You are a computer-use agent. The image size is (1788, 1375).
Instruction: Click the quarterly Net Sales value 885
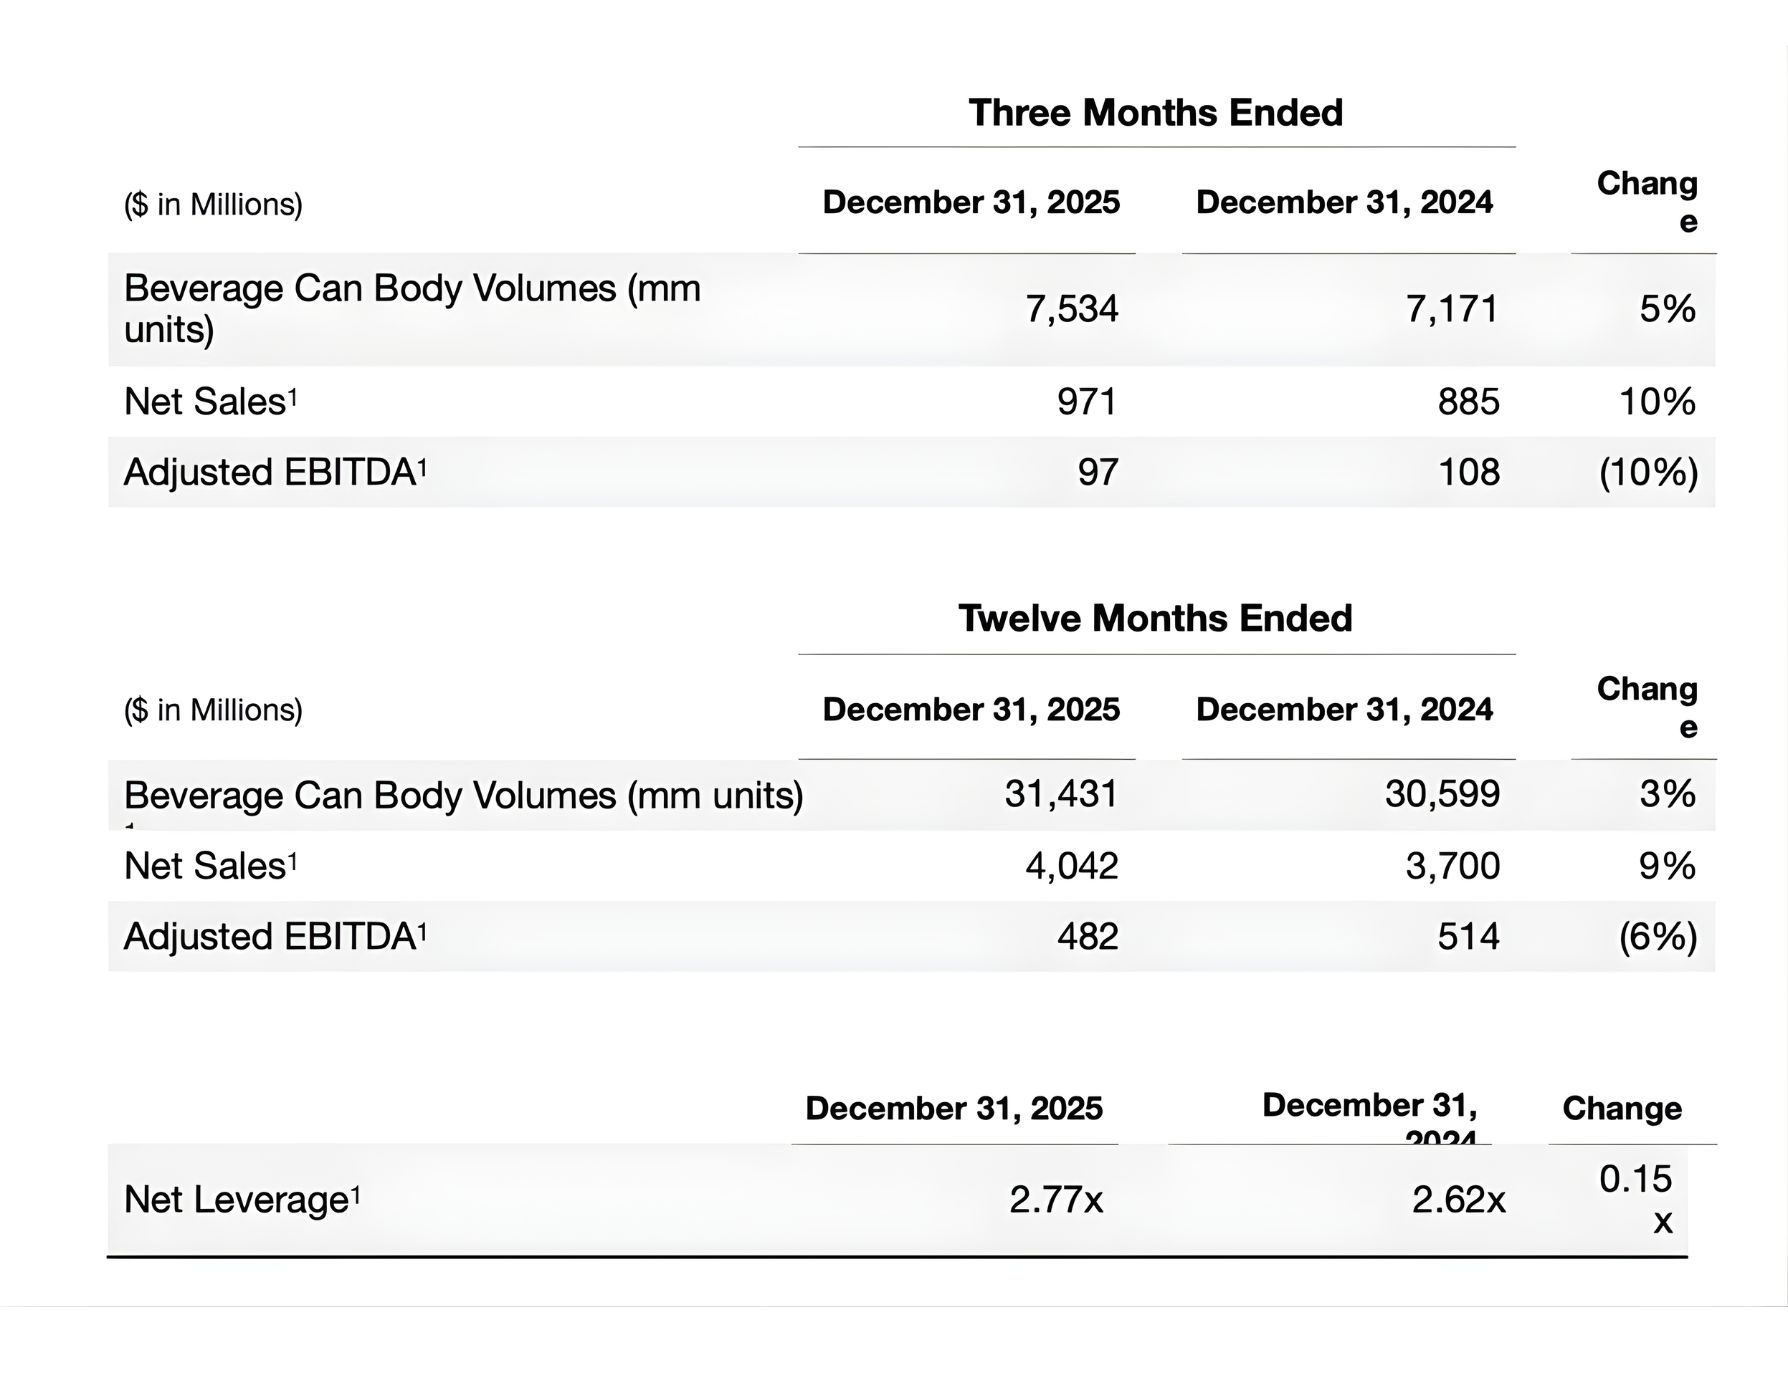(x=1468, y=402)
